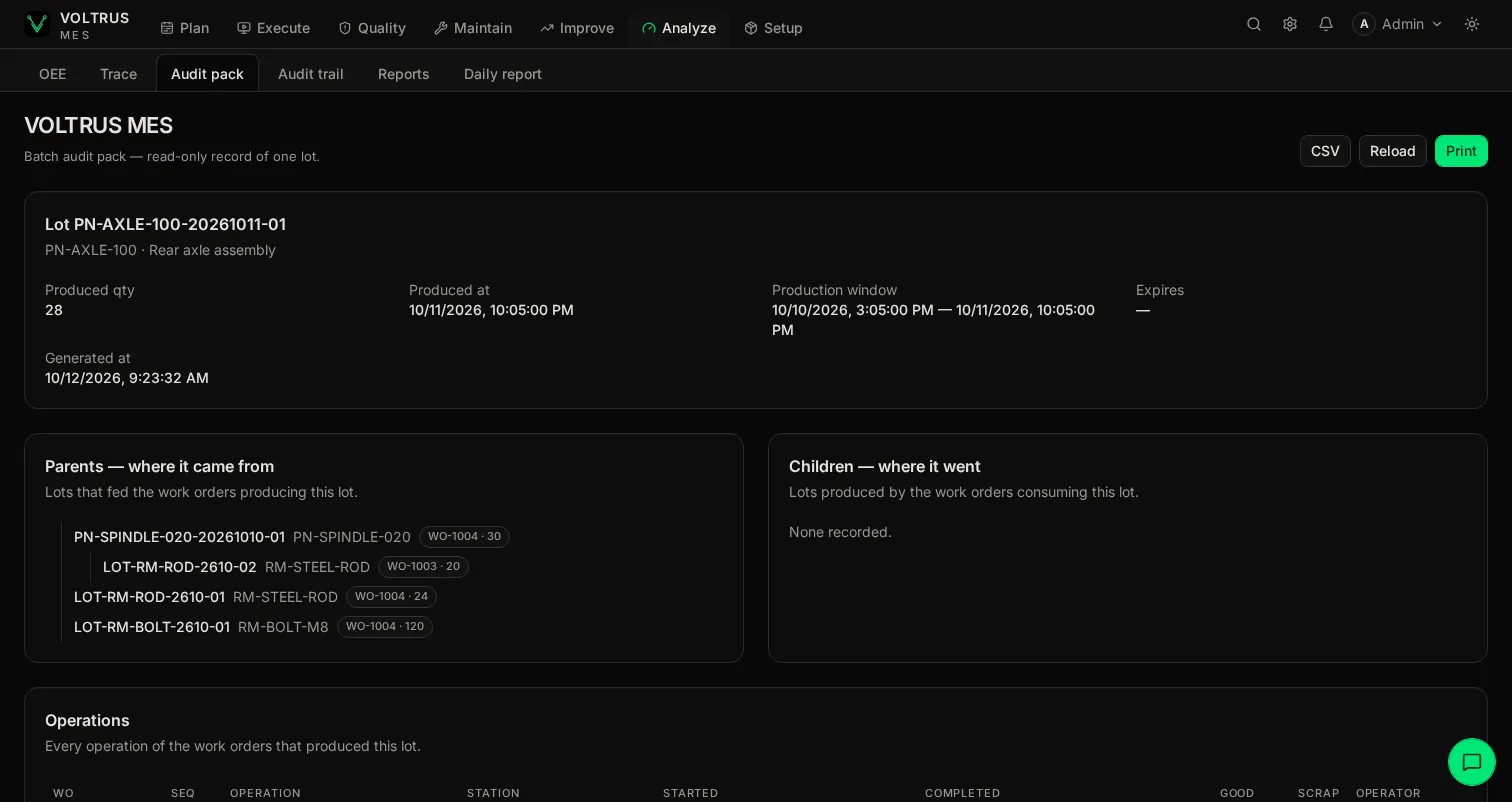This screenshot has height=802, width=1512.
Task: Click the WO-1004 · 120 badge
Action: pyautogui.click(x=385, y=627)
